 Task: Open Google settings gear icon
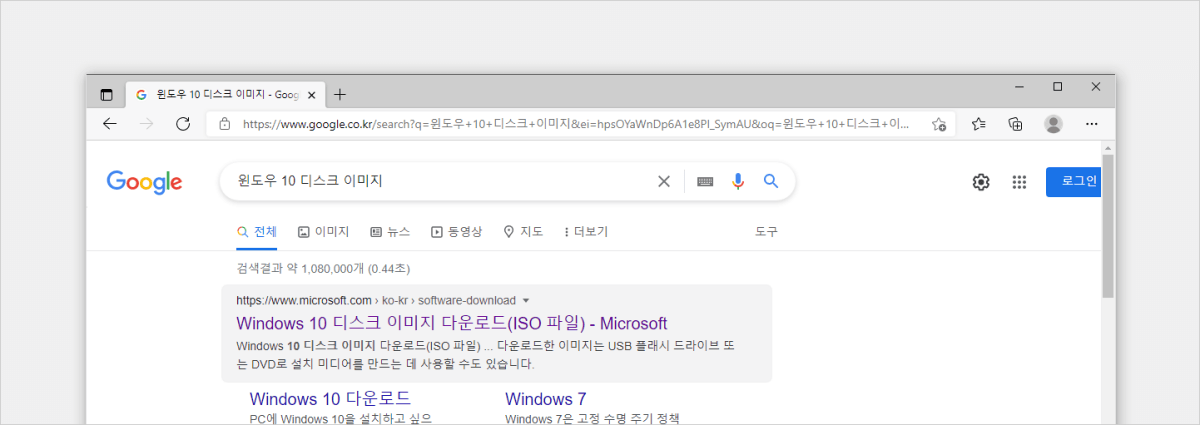click(981, 182)
